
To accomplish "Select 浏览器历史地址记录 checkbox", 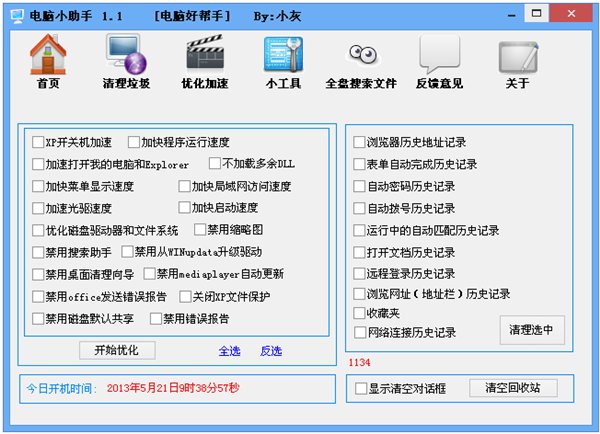I will tap(359, 142).
